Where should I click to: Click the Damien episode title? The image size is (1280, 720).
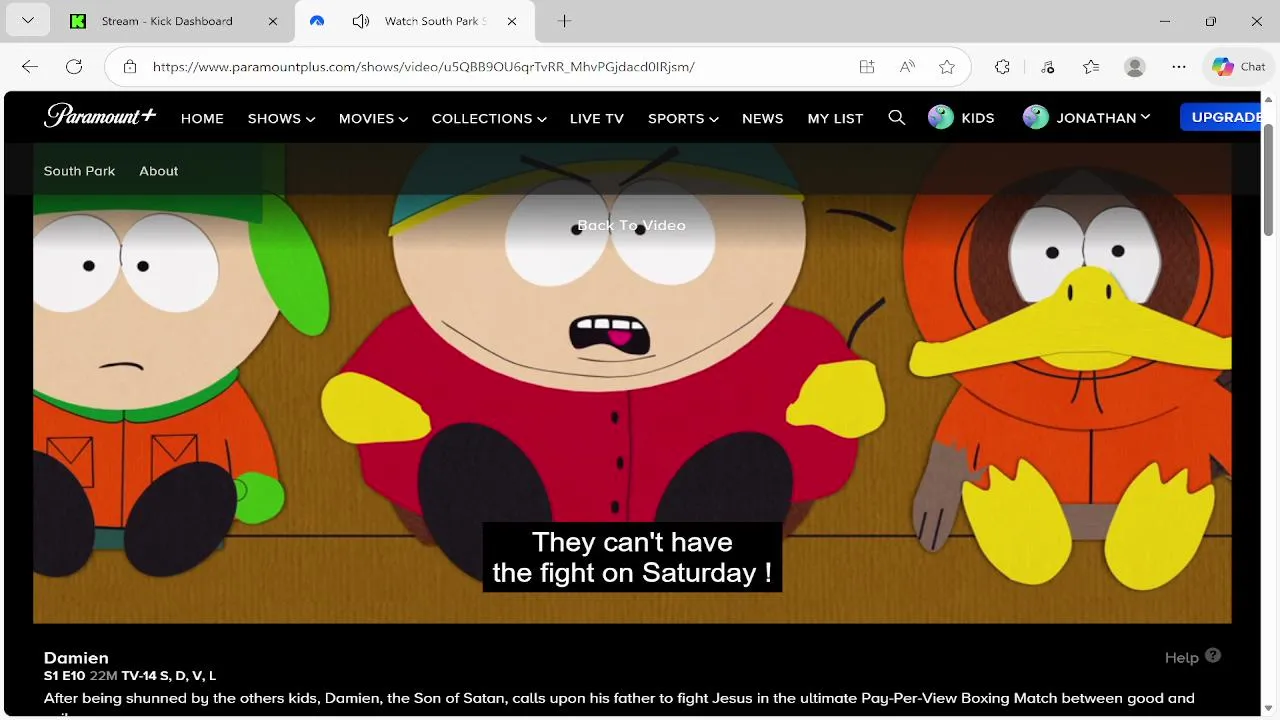pyautogui.click(x=76, y=658)
